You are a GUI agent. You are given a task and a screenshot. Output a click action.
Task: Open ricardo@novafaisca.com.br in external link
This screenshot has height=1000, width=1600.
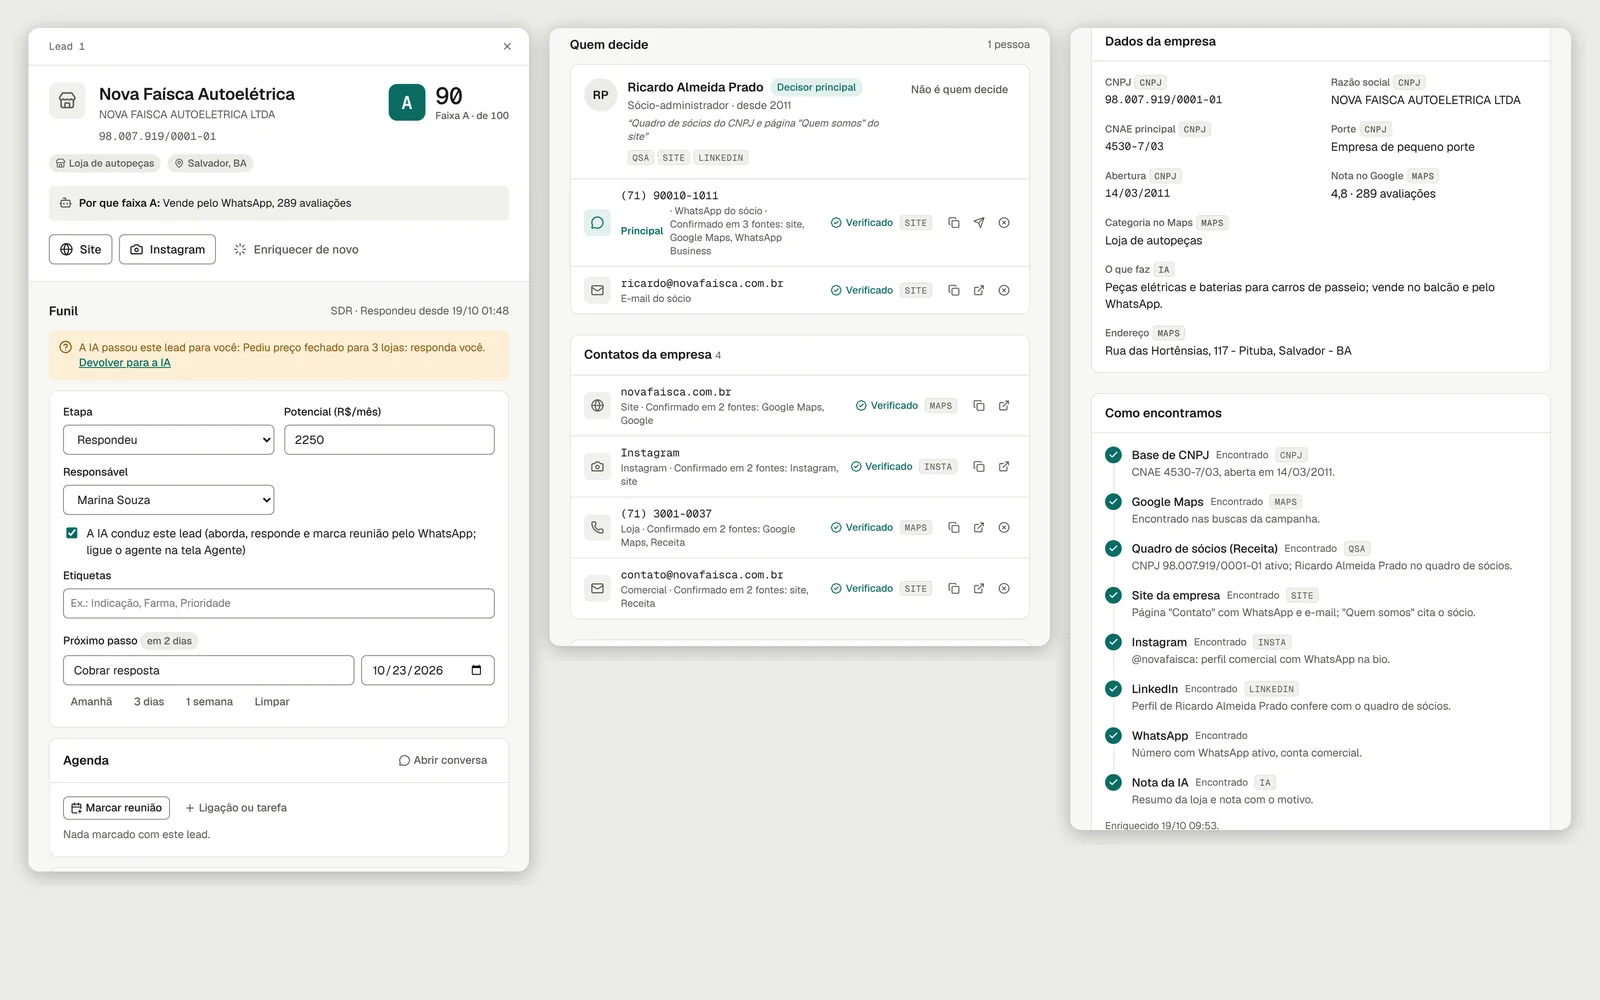[x=979, y=290]
